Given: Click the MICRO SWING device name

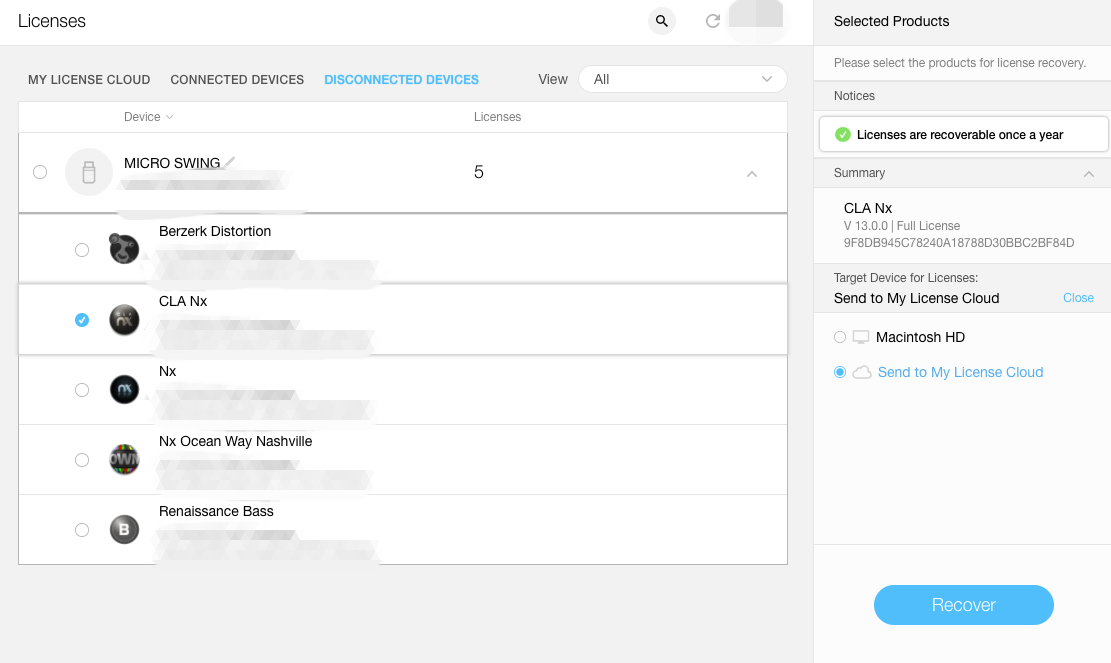Looking at the screenshot, I should point(172,163).
